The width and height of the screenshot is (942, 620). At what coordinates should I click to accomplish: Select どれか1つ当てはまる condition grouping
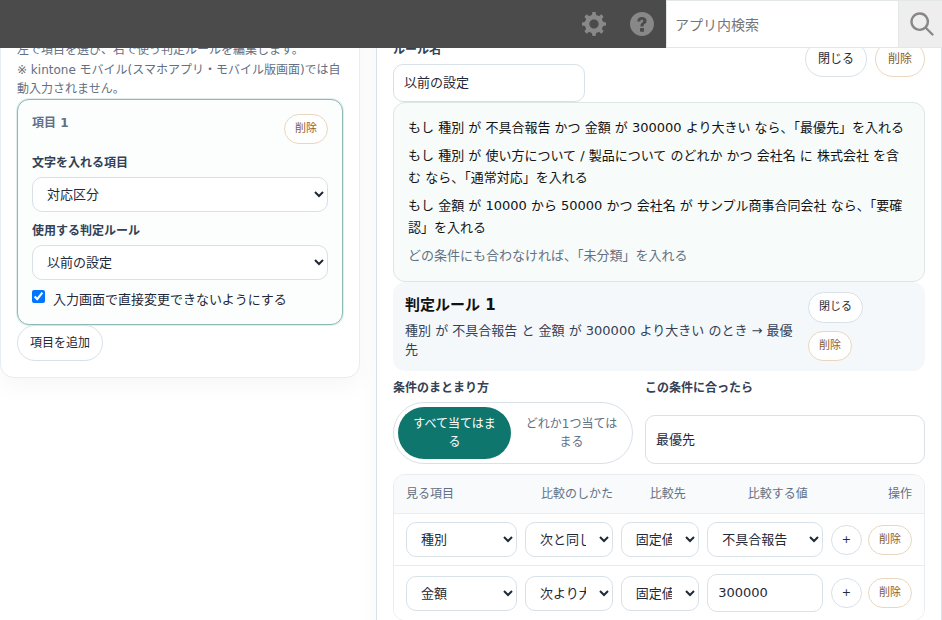coord(571,433)
